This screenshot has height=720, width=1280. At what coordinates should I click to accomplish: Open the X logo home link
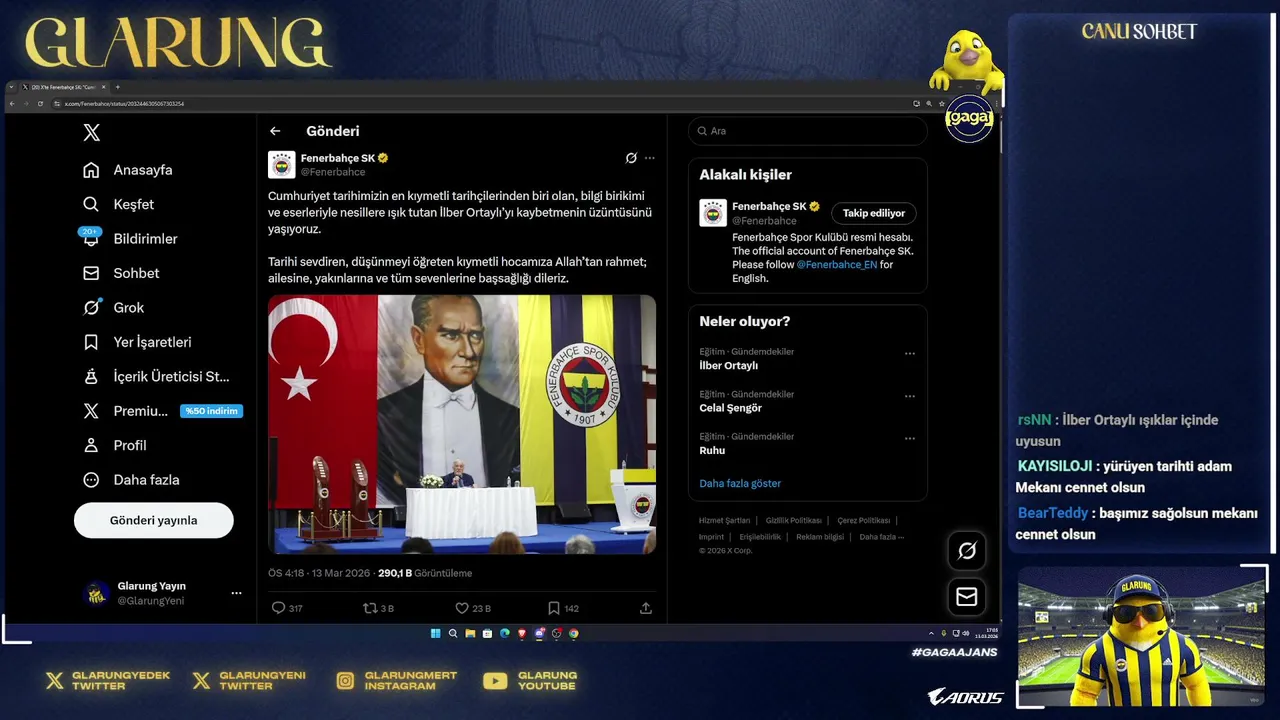coord(91,133)
